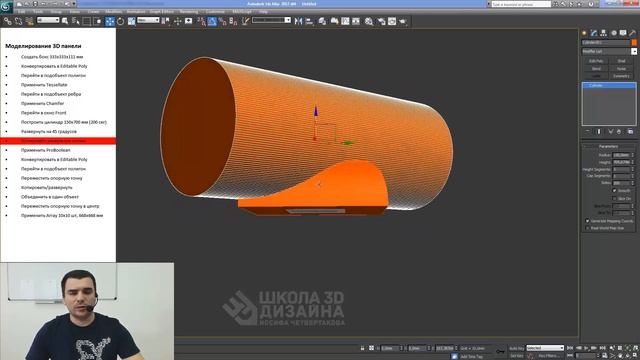Click the Sides value field
This screenshot has width=640, height=360.
(621, 183)
